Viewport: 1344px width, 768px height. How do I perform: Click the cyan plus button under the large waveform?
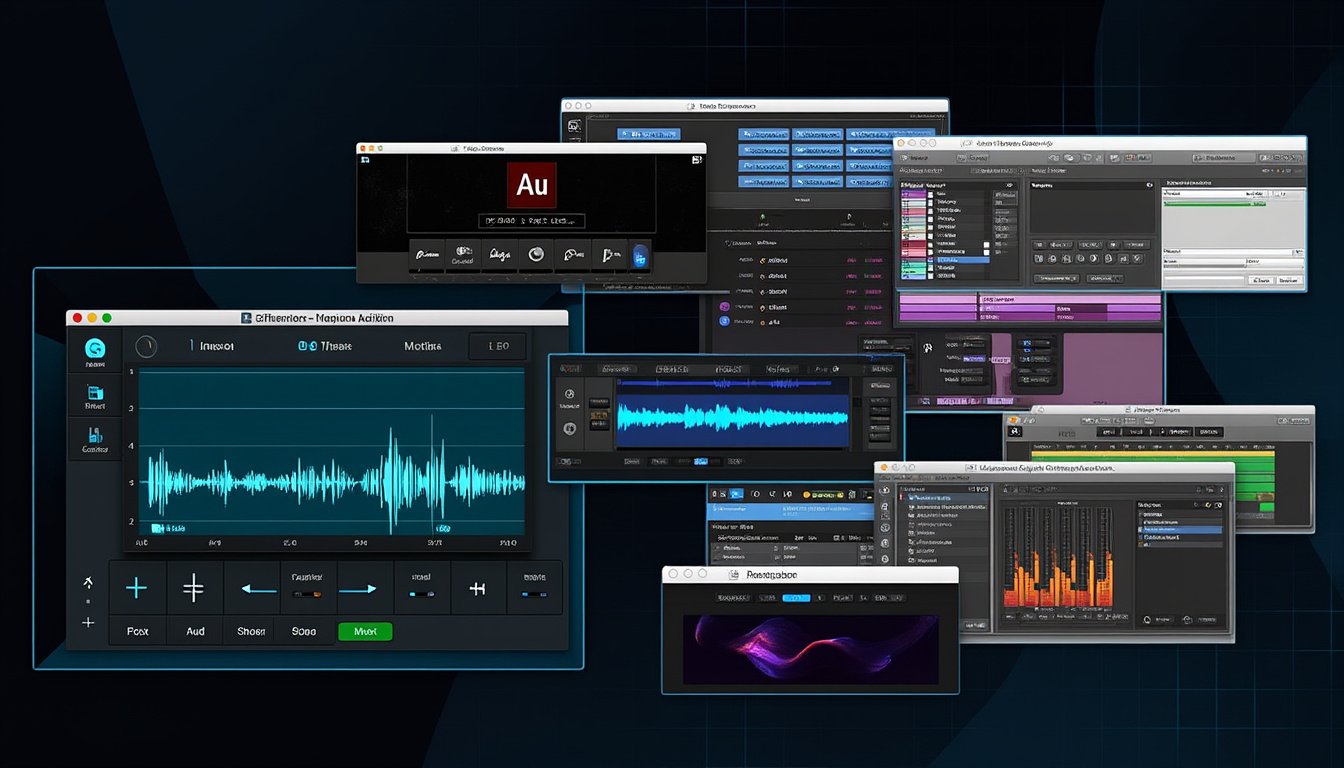point(137,588)
